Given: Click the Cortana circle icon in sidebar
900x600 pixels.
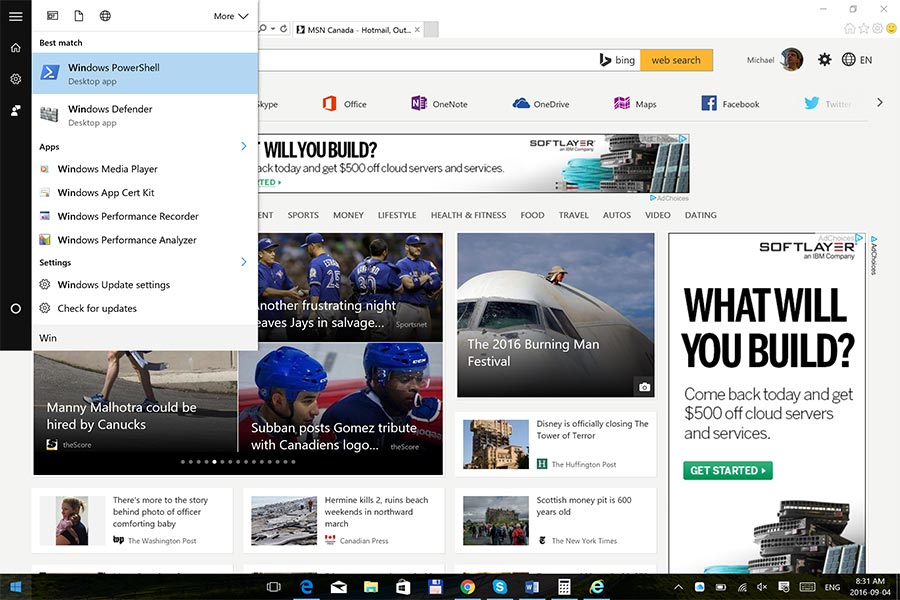Looking at the screenshot, I should (15, 308).
